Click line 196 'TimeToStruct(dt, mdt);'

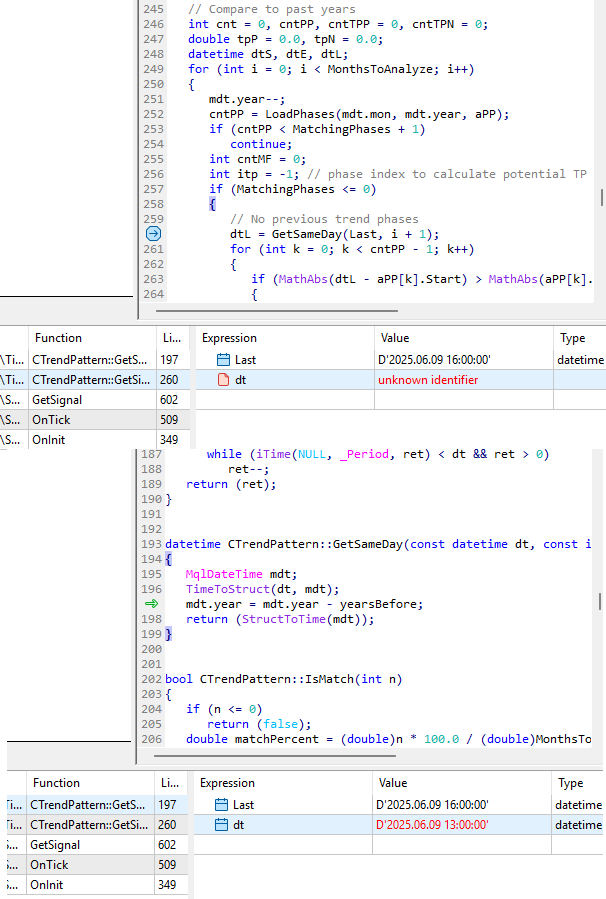click(263, 589)
